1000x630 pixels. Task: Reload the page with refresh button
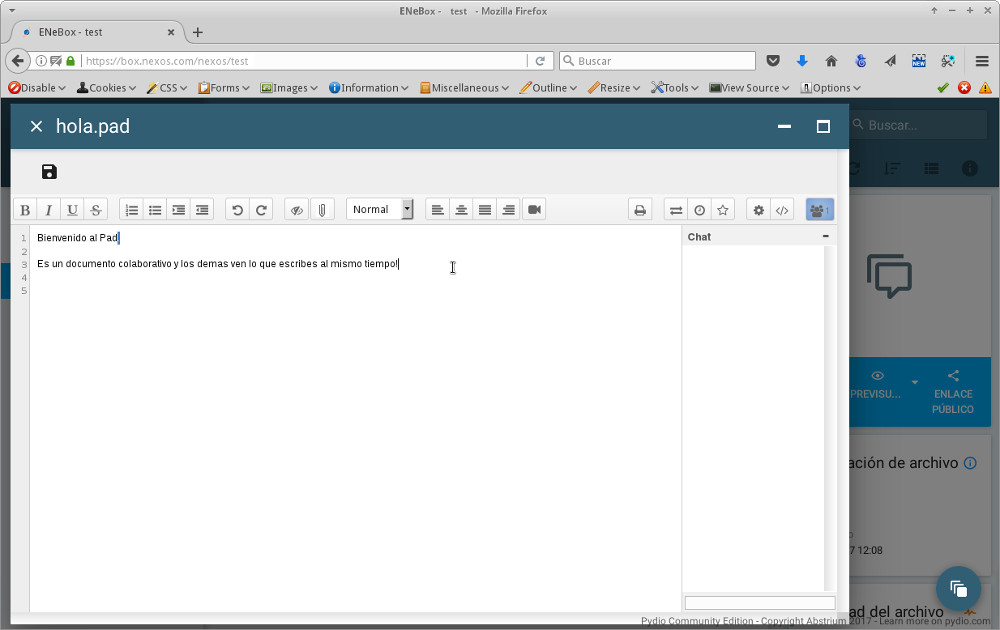click(540, 61)
